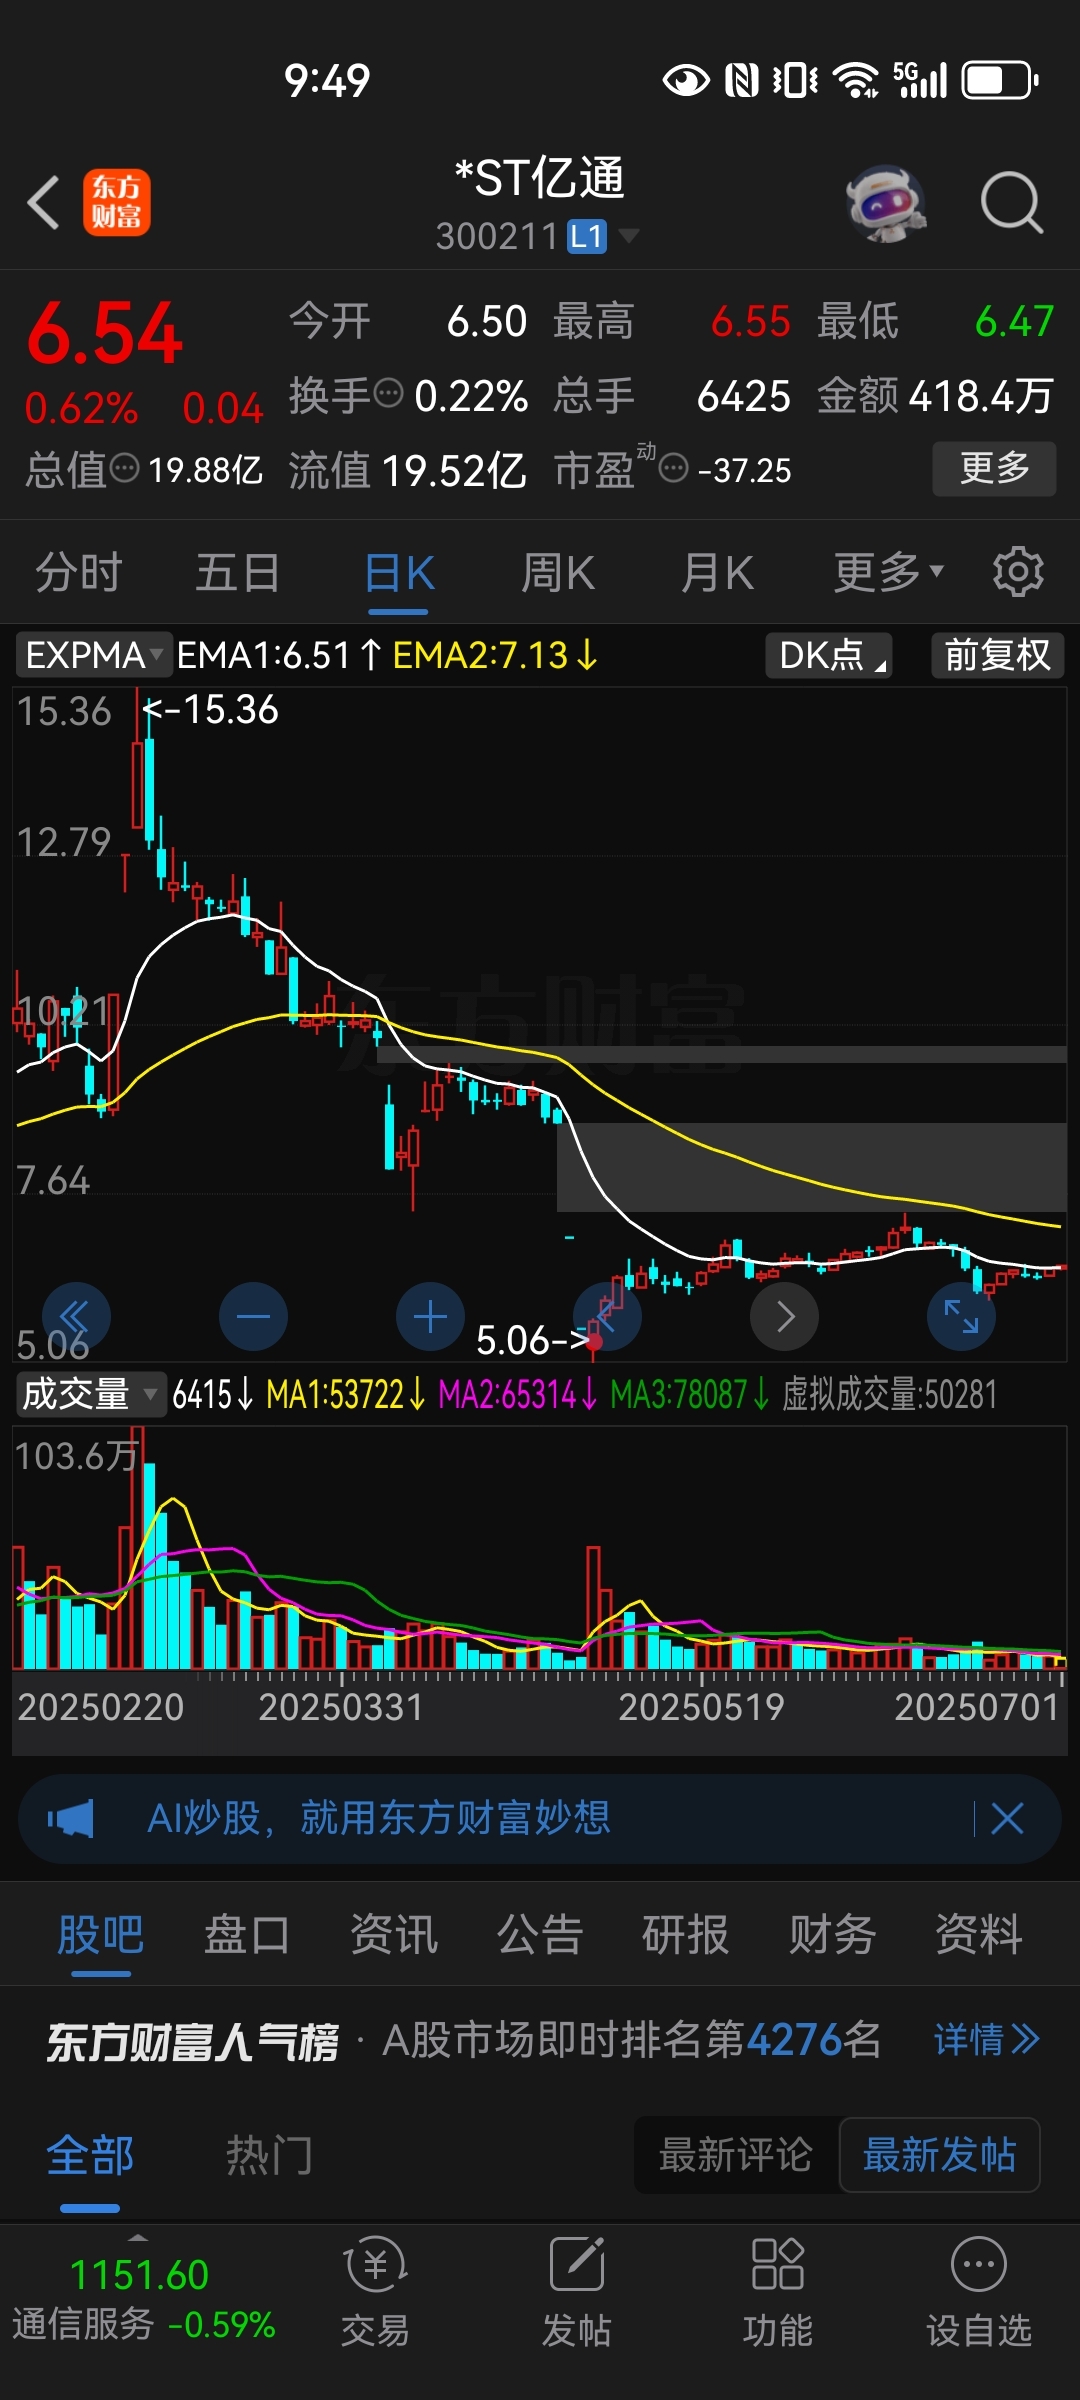Tap the search magnifier icon

(1011, 203)
